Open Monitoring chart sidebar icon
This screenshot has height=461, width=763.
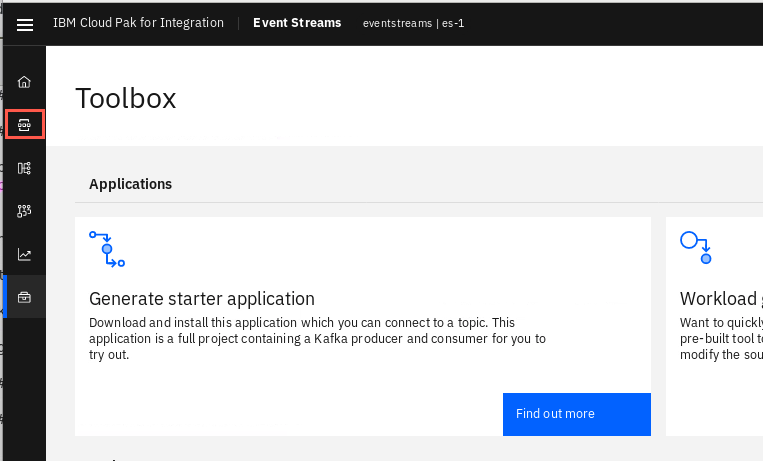coord(24,254)
